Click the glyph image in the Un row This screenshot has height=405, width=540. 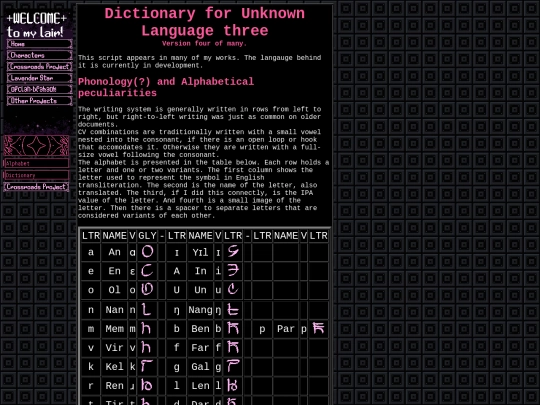[233, 290]
